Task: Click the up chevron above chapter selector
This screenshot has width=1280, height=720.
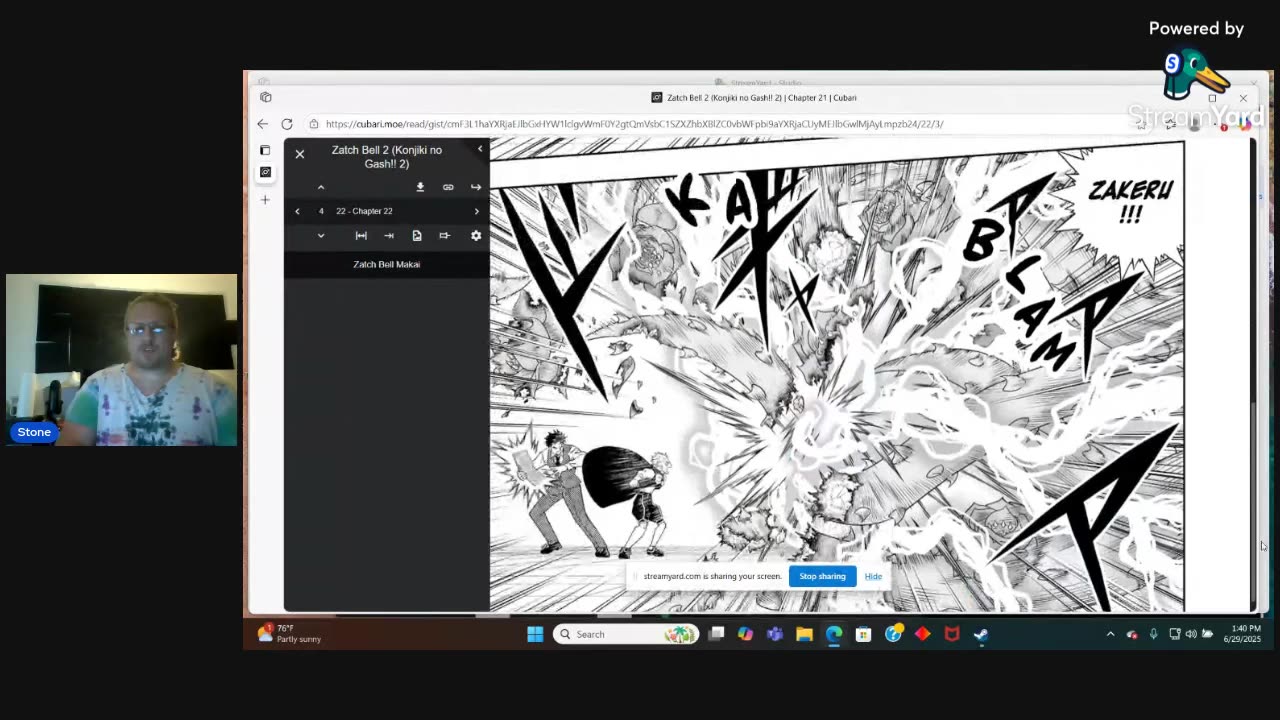Action: click(x=321, y=187)
